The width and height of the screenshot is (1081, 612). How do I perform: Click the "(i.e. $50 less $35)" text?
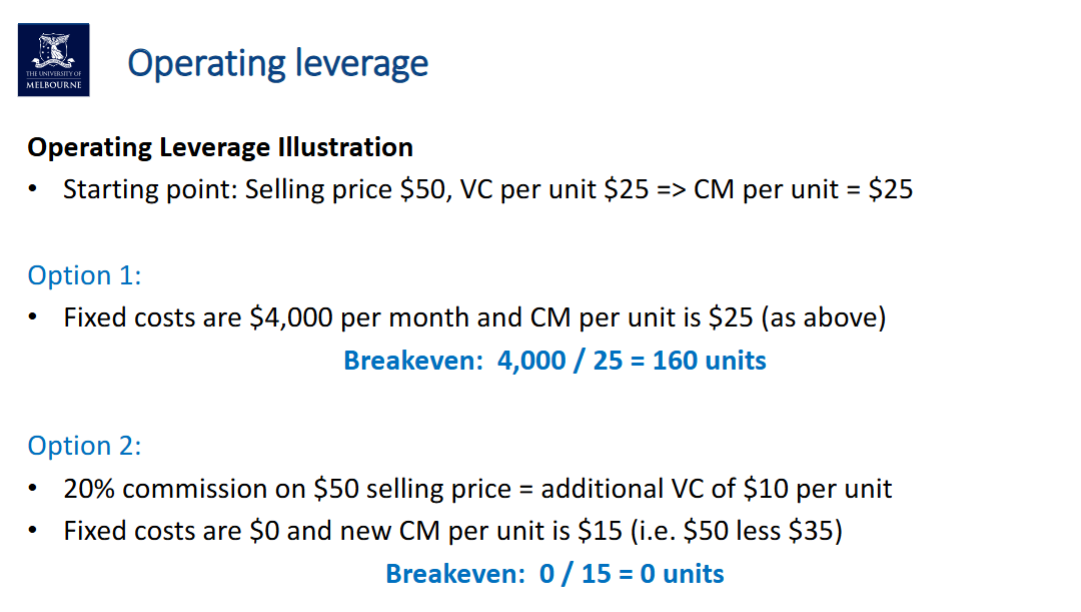click(x=738, y=530)
